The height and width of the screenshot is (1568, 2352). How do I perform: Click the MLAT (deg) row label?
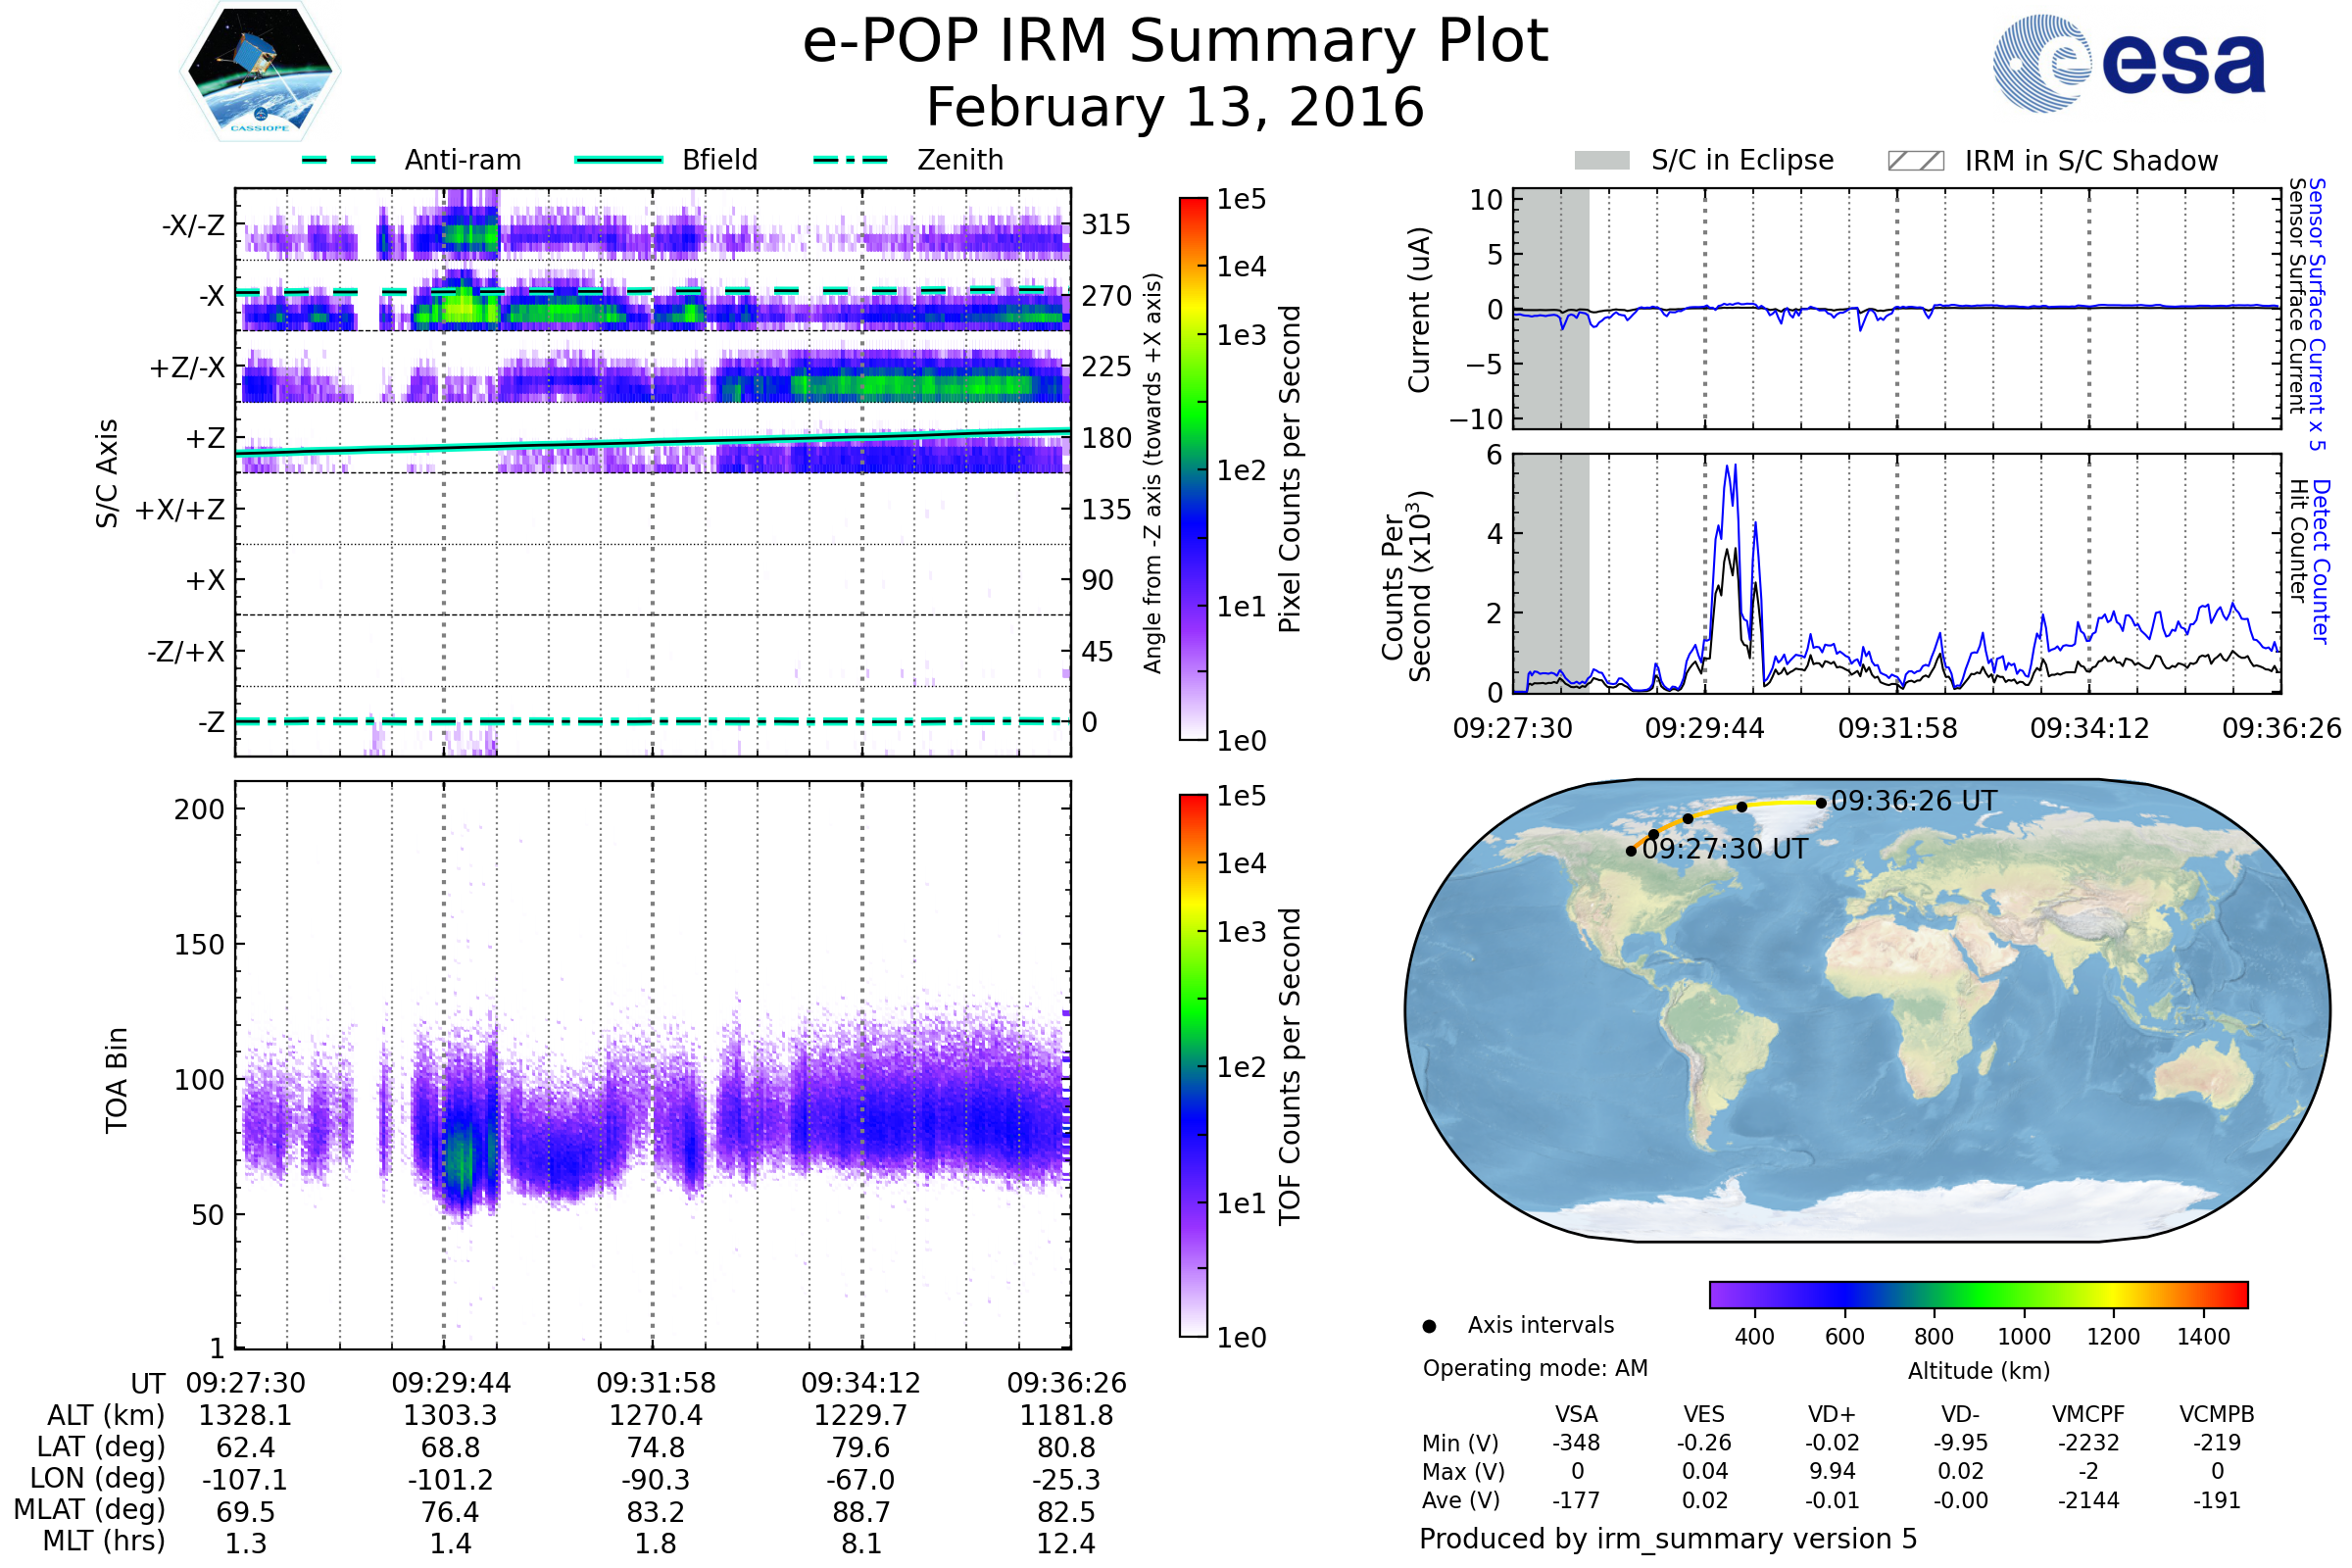(89, 1510)
